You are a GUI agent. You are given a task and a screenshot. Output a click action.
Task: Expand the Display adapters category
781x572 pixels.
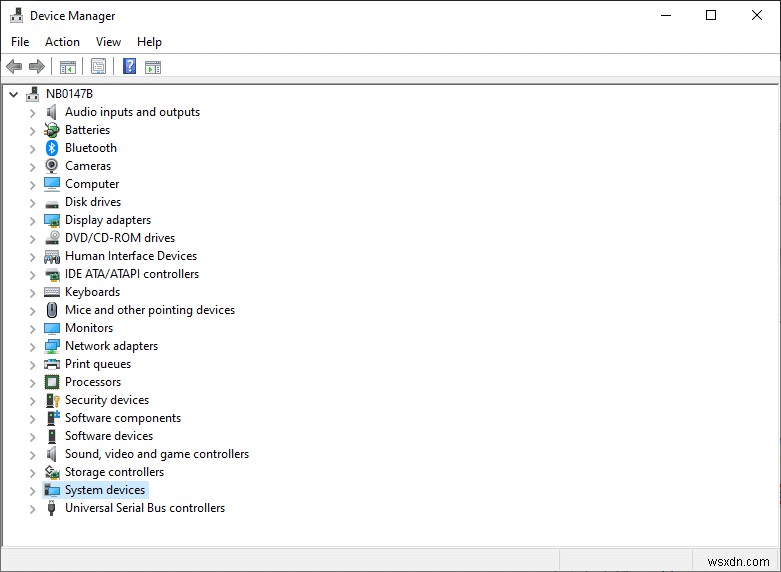click(x=32, y=221)
